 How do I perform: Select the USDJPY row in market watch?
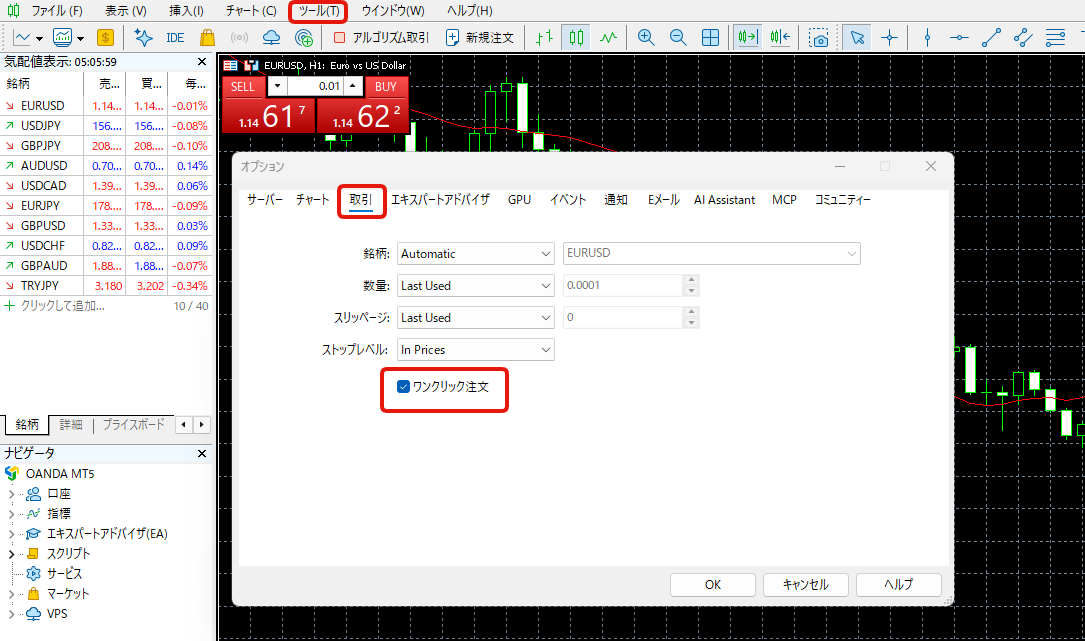pos(106,126)
